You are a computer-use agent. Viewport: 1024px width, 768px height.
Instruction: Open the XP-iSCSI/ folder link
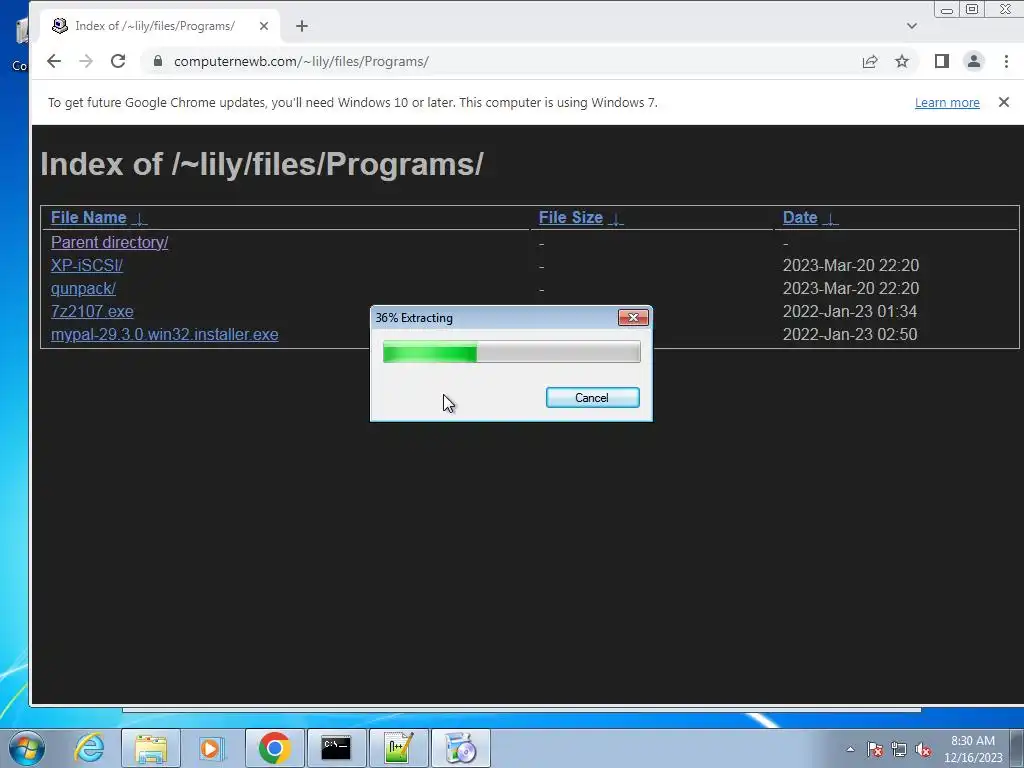point(87,265)
